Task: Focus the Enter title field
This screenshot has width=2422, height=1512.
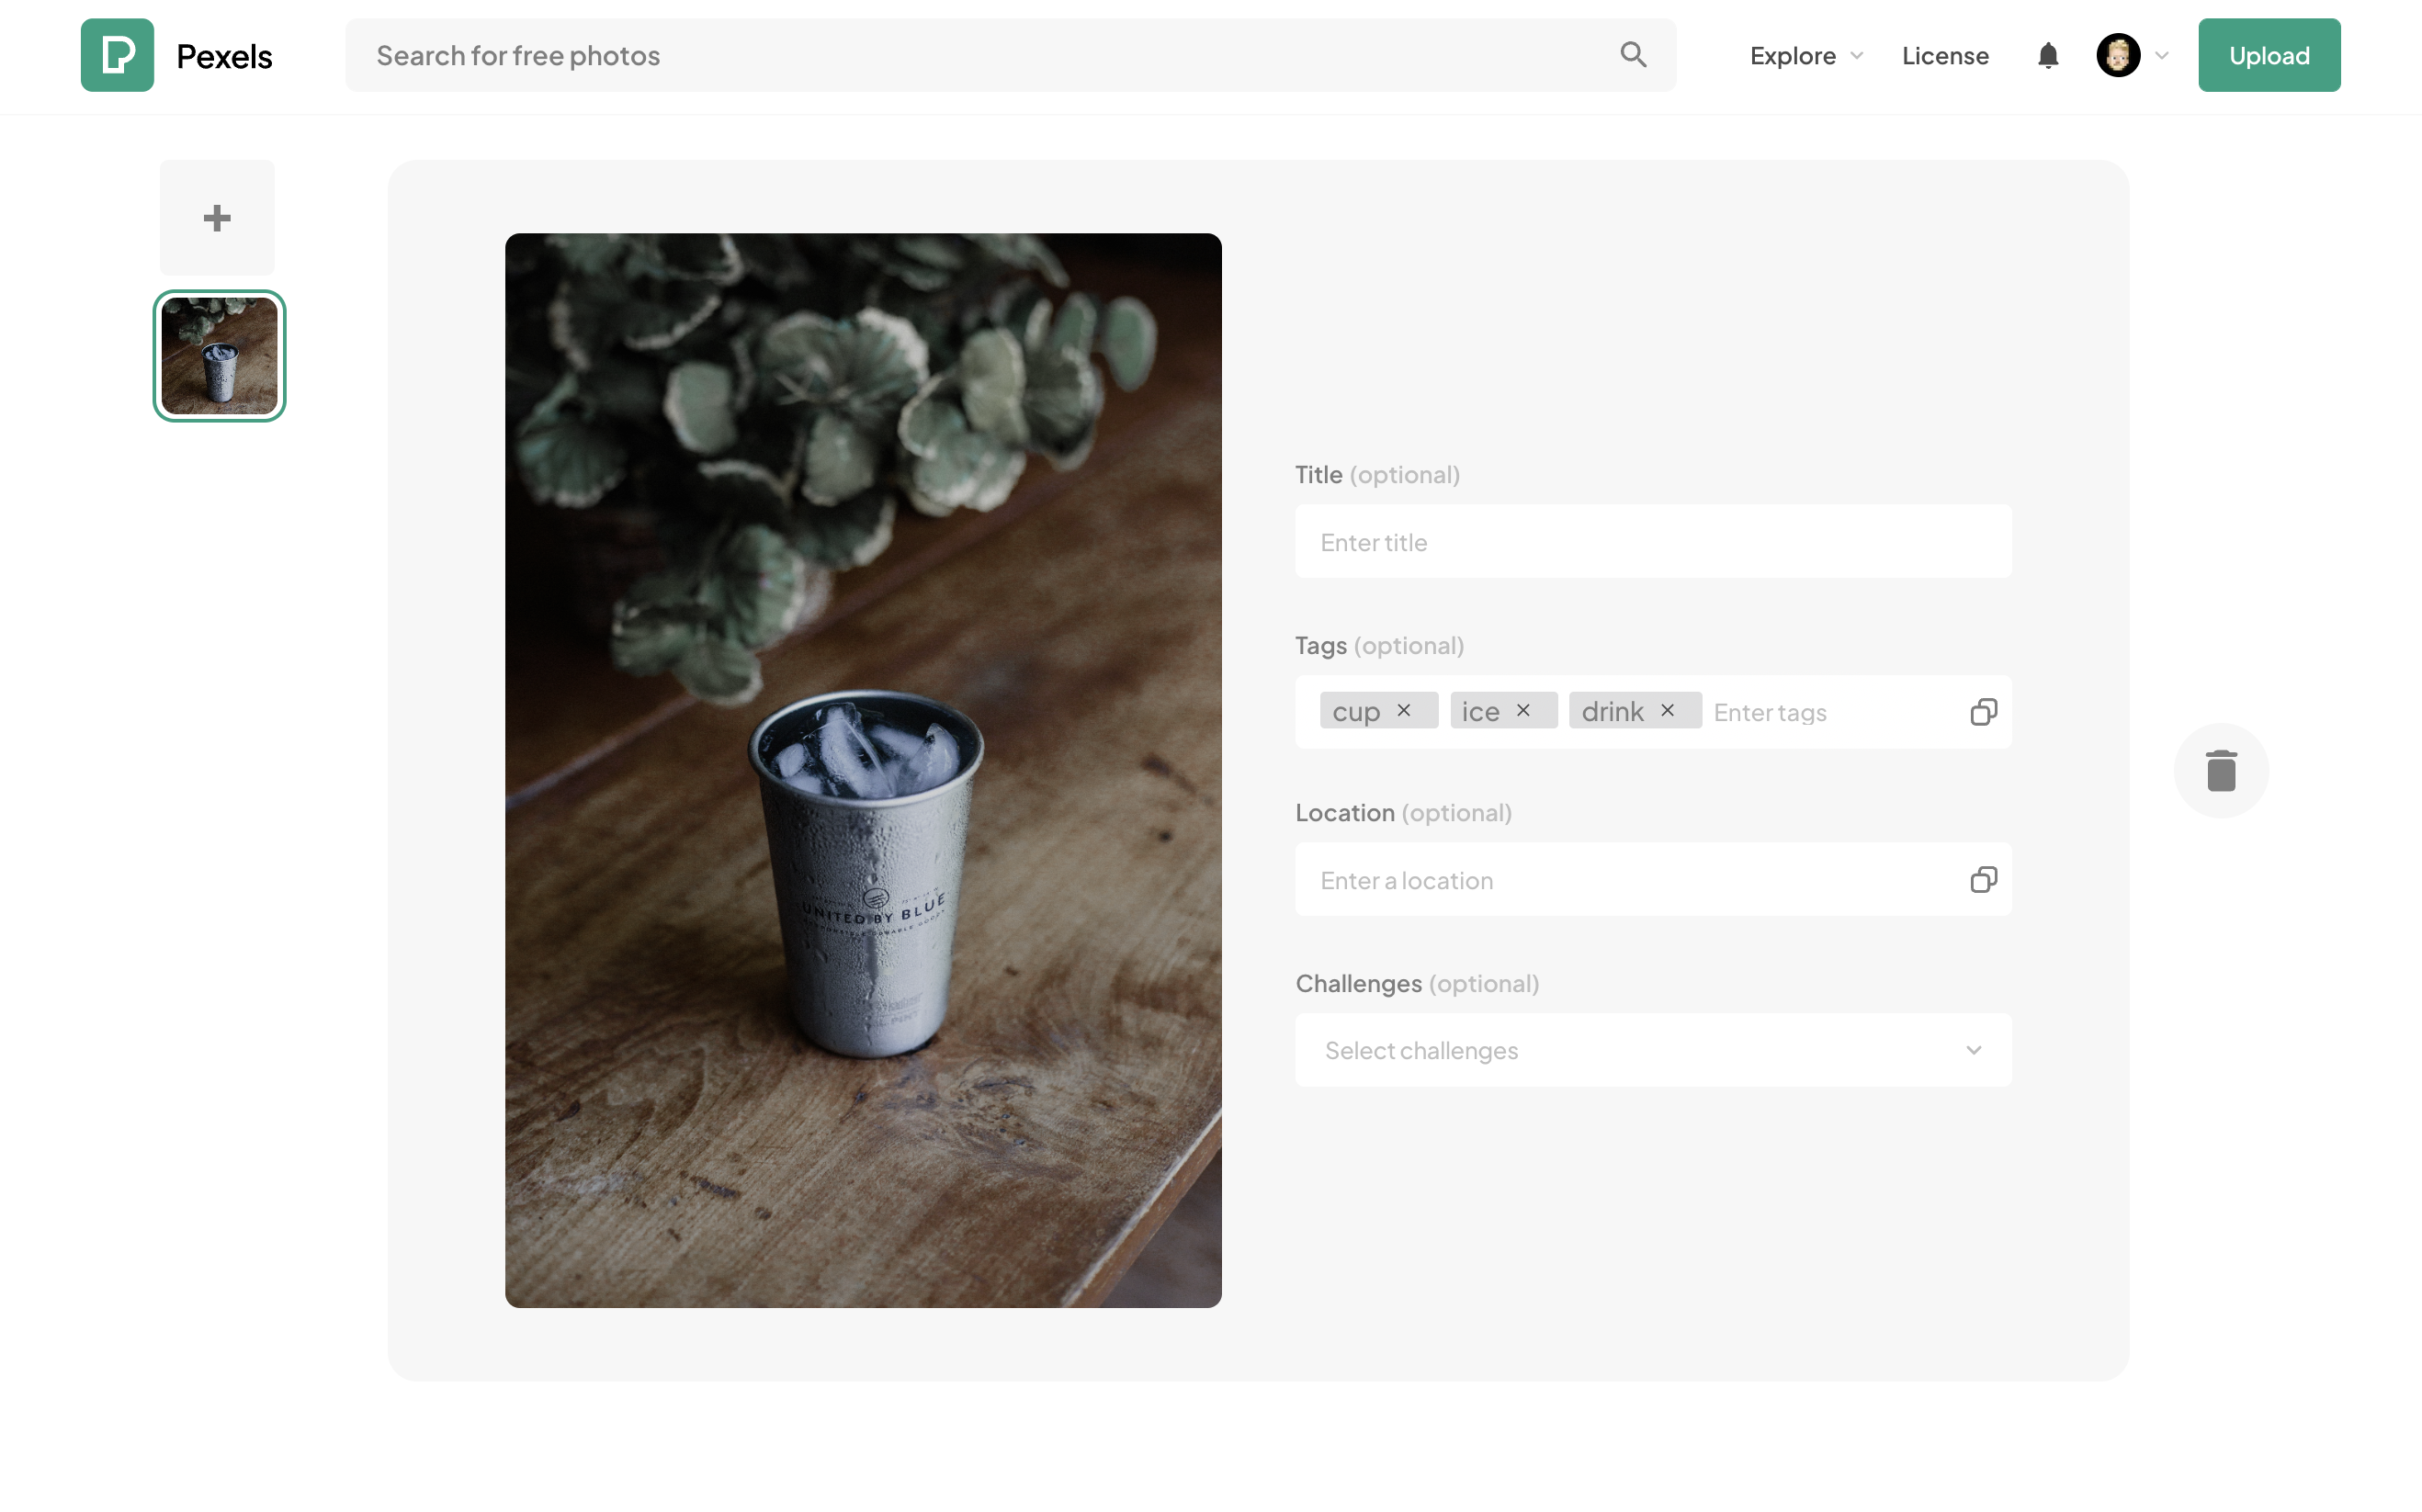Action: 1652,542
